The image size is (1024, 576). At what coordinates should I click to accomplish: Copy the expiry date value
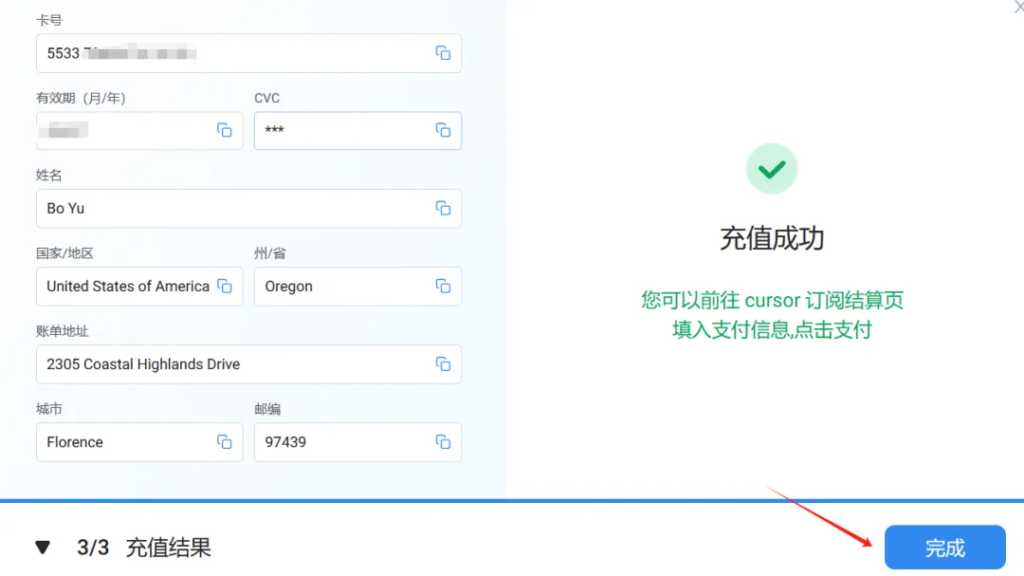pos(225,130)
